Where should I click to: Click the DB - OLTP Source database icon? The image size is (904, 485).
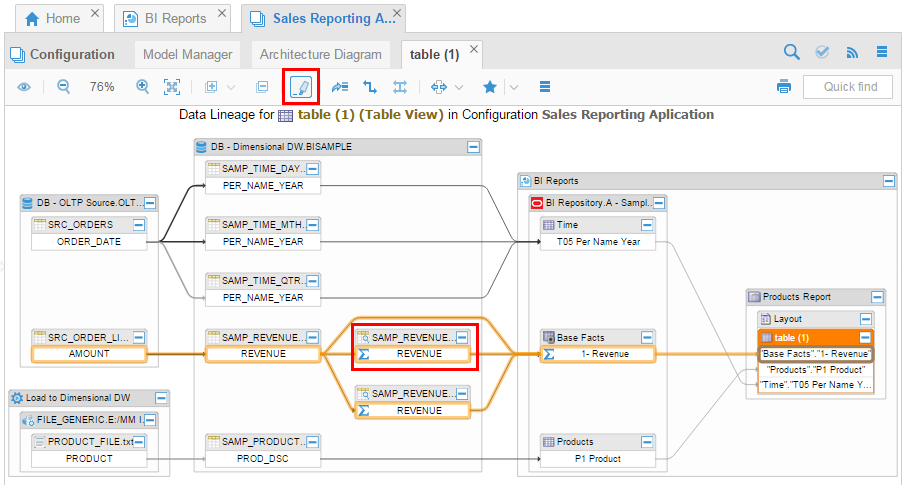[27, 203]
